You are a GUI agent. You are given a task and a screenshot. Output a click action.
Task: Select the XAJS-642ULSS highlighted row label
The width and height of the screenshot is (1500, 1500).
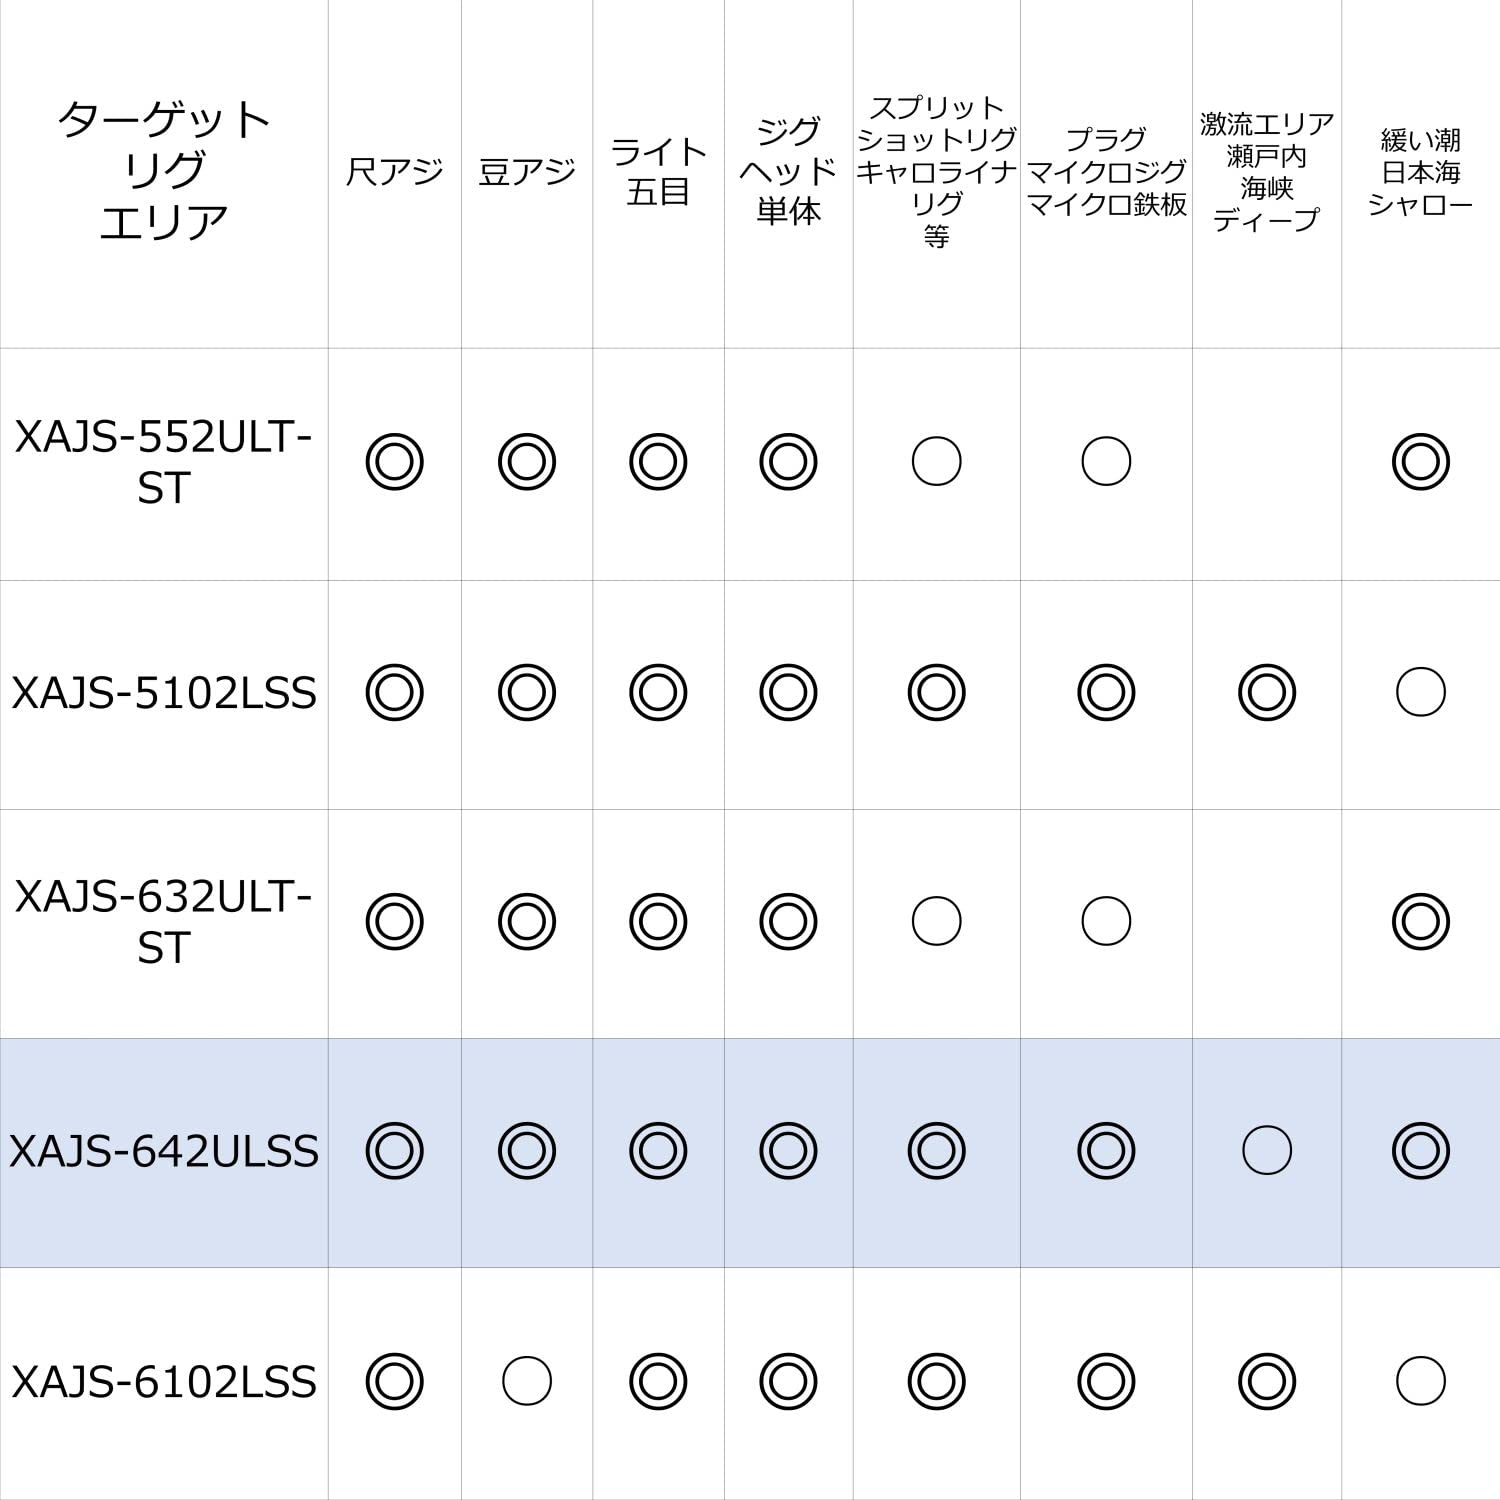[x=164, y=1152]
